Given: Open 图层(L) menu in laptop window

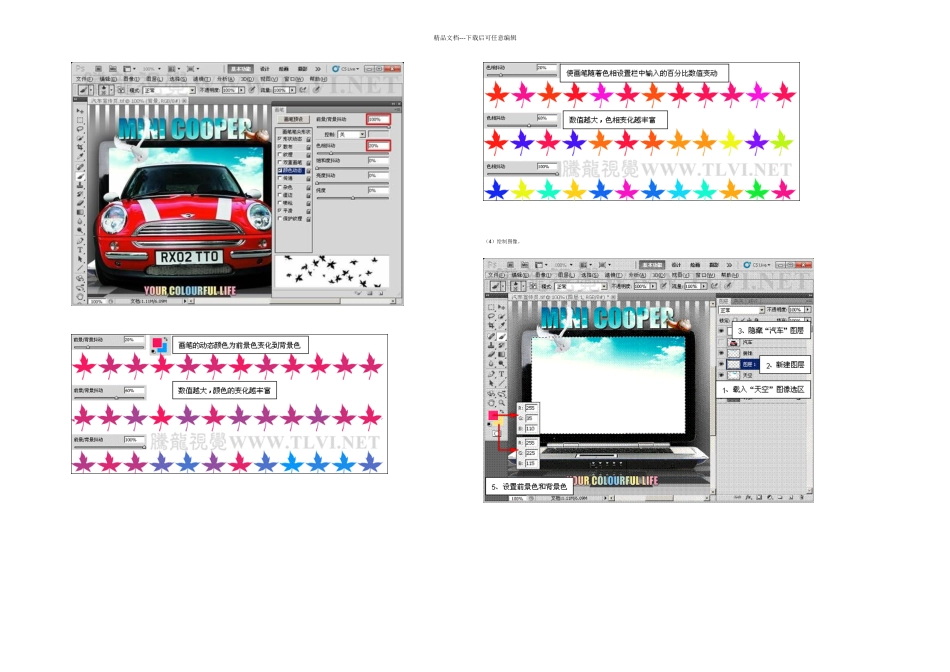Looking at the screenshot, I should [566, 274].
